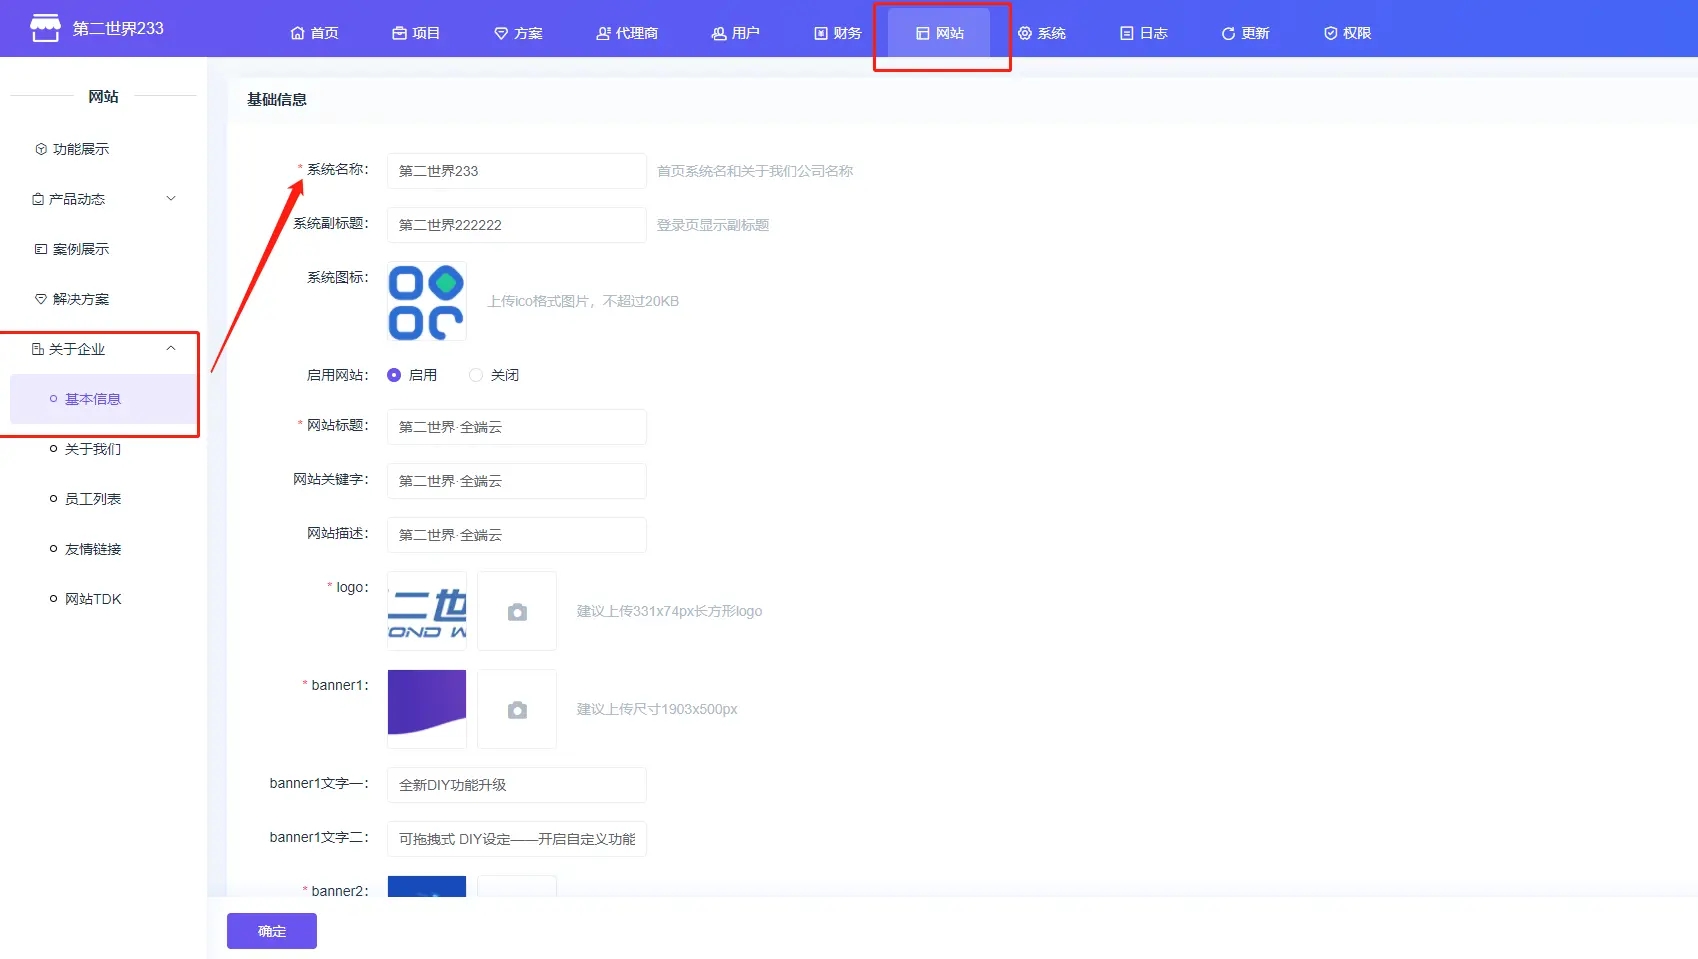Open the 系统 gear icon
The image size is (1698, 959).
coord(1025,33)
